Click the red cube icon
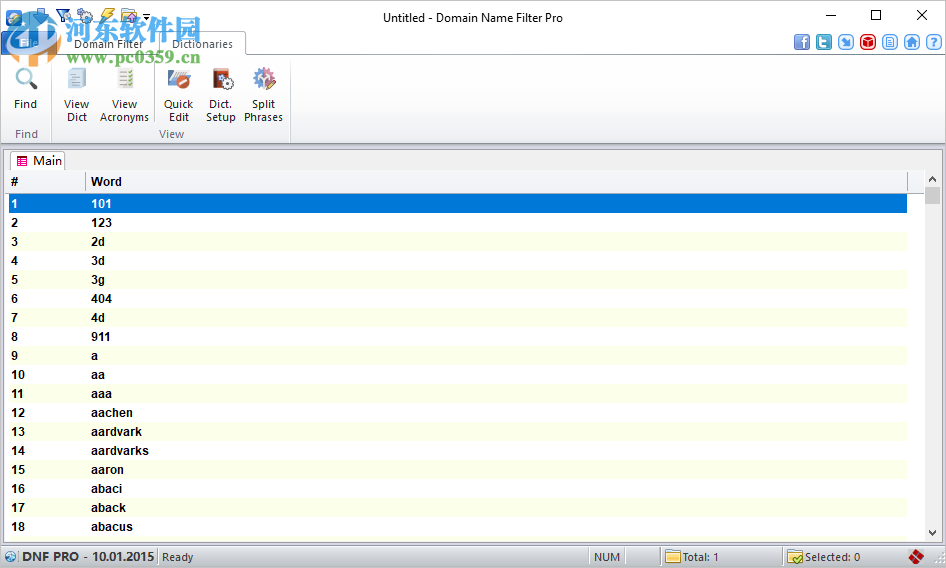The height and width of the screenshot is (568, 946). pyautogui.click(x=868, y=42)
